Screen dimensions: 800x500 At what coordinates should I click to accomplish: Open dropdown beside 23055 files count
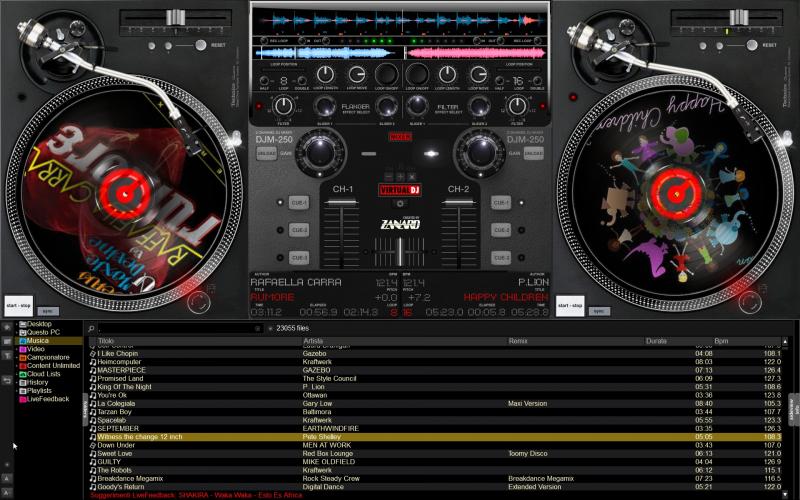tap(270, 329)
